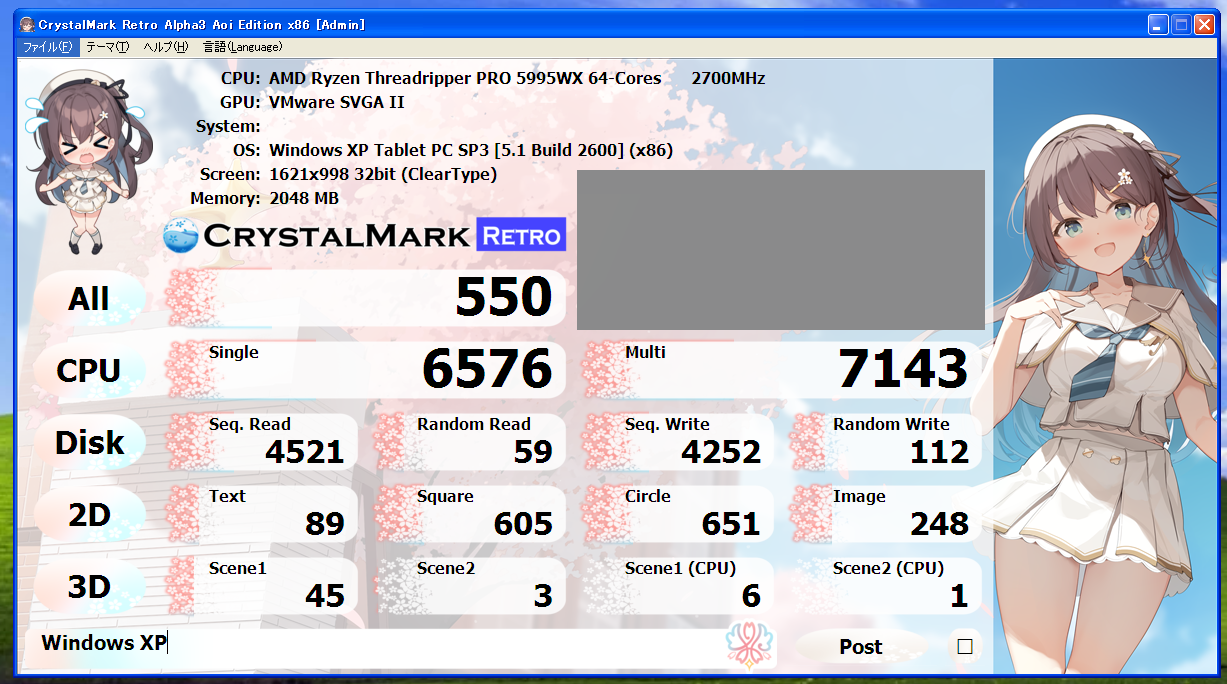Select the CPU Single score 6576
This screenshot has width=1227, height=684.
(x=487, y=370)
